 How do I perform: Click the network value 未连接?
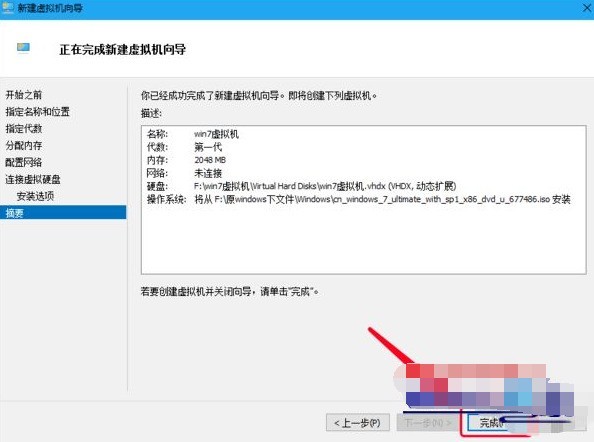[x=208, y=173]
